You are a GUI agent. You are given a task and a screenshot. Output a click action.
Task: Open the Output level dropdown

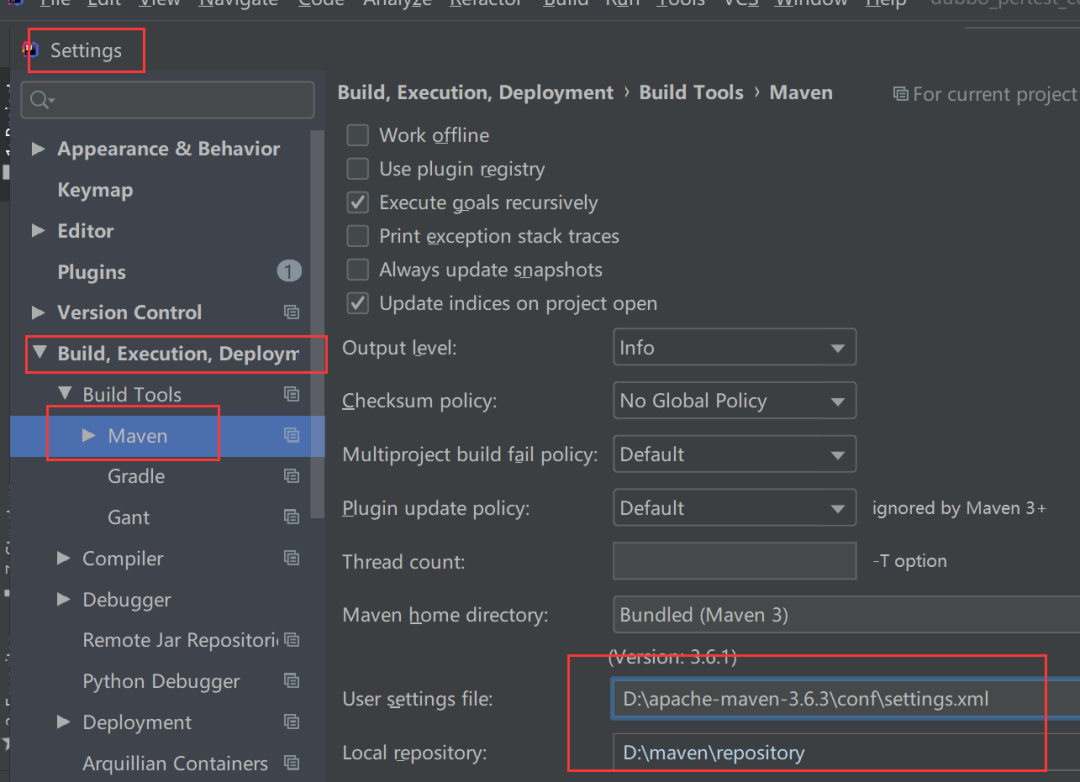tap(734, 347)
